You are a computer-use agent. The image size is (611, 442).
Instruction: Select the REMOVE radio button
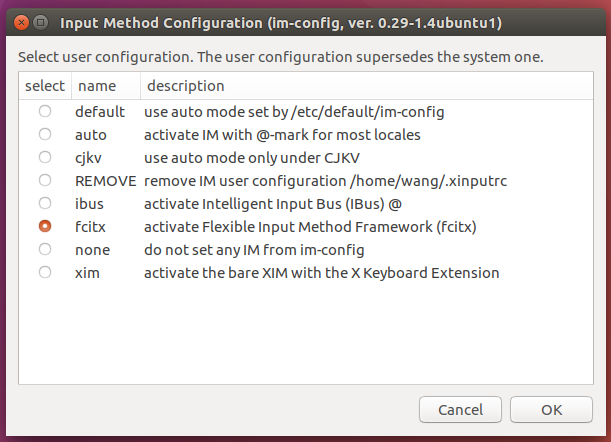[x=45, y=180]
